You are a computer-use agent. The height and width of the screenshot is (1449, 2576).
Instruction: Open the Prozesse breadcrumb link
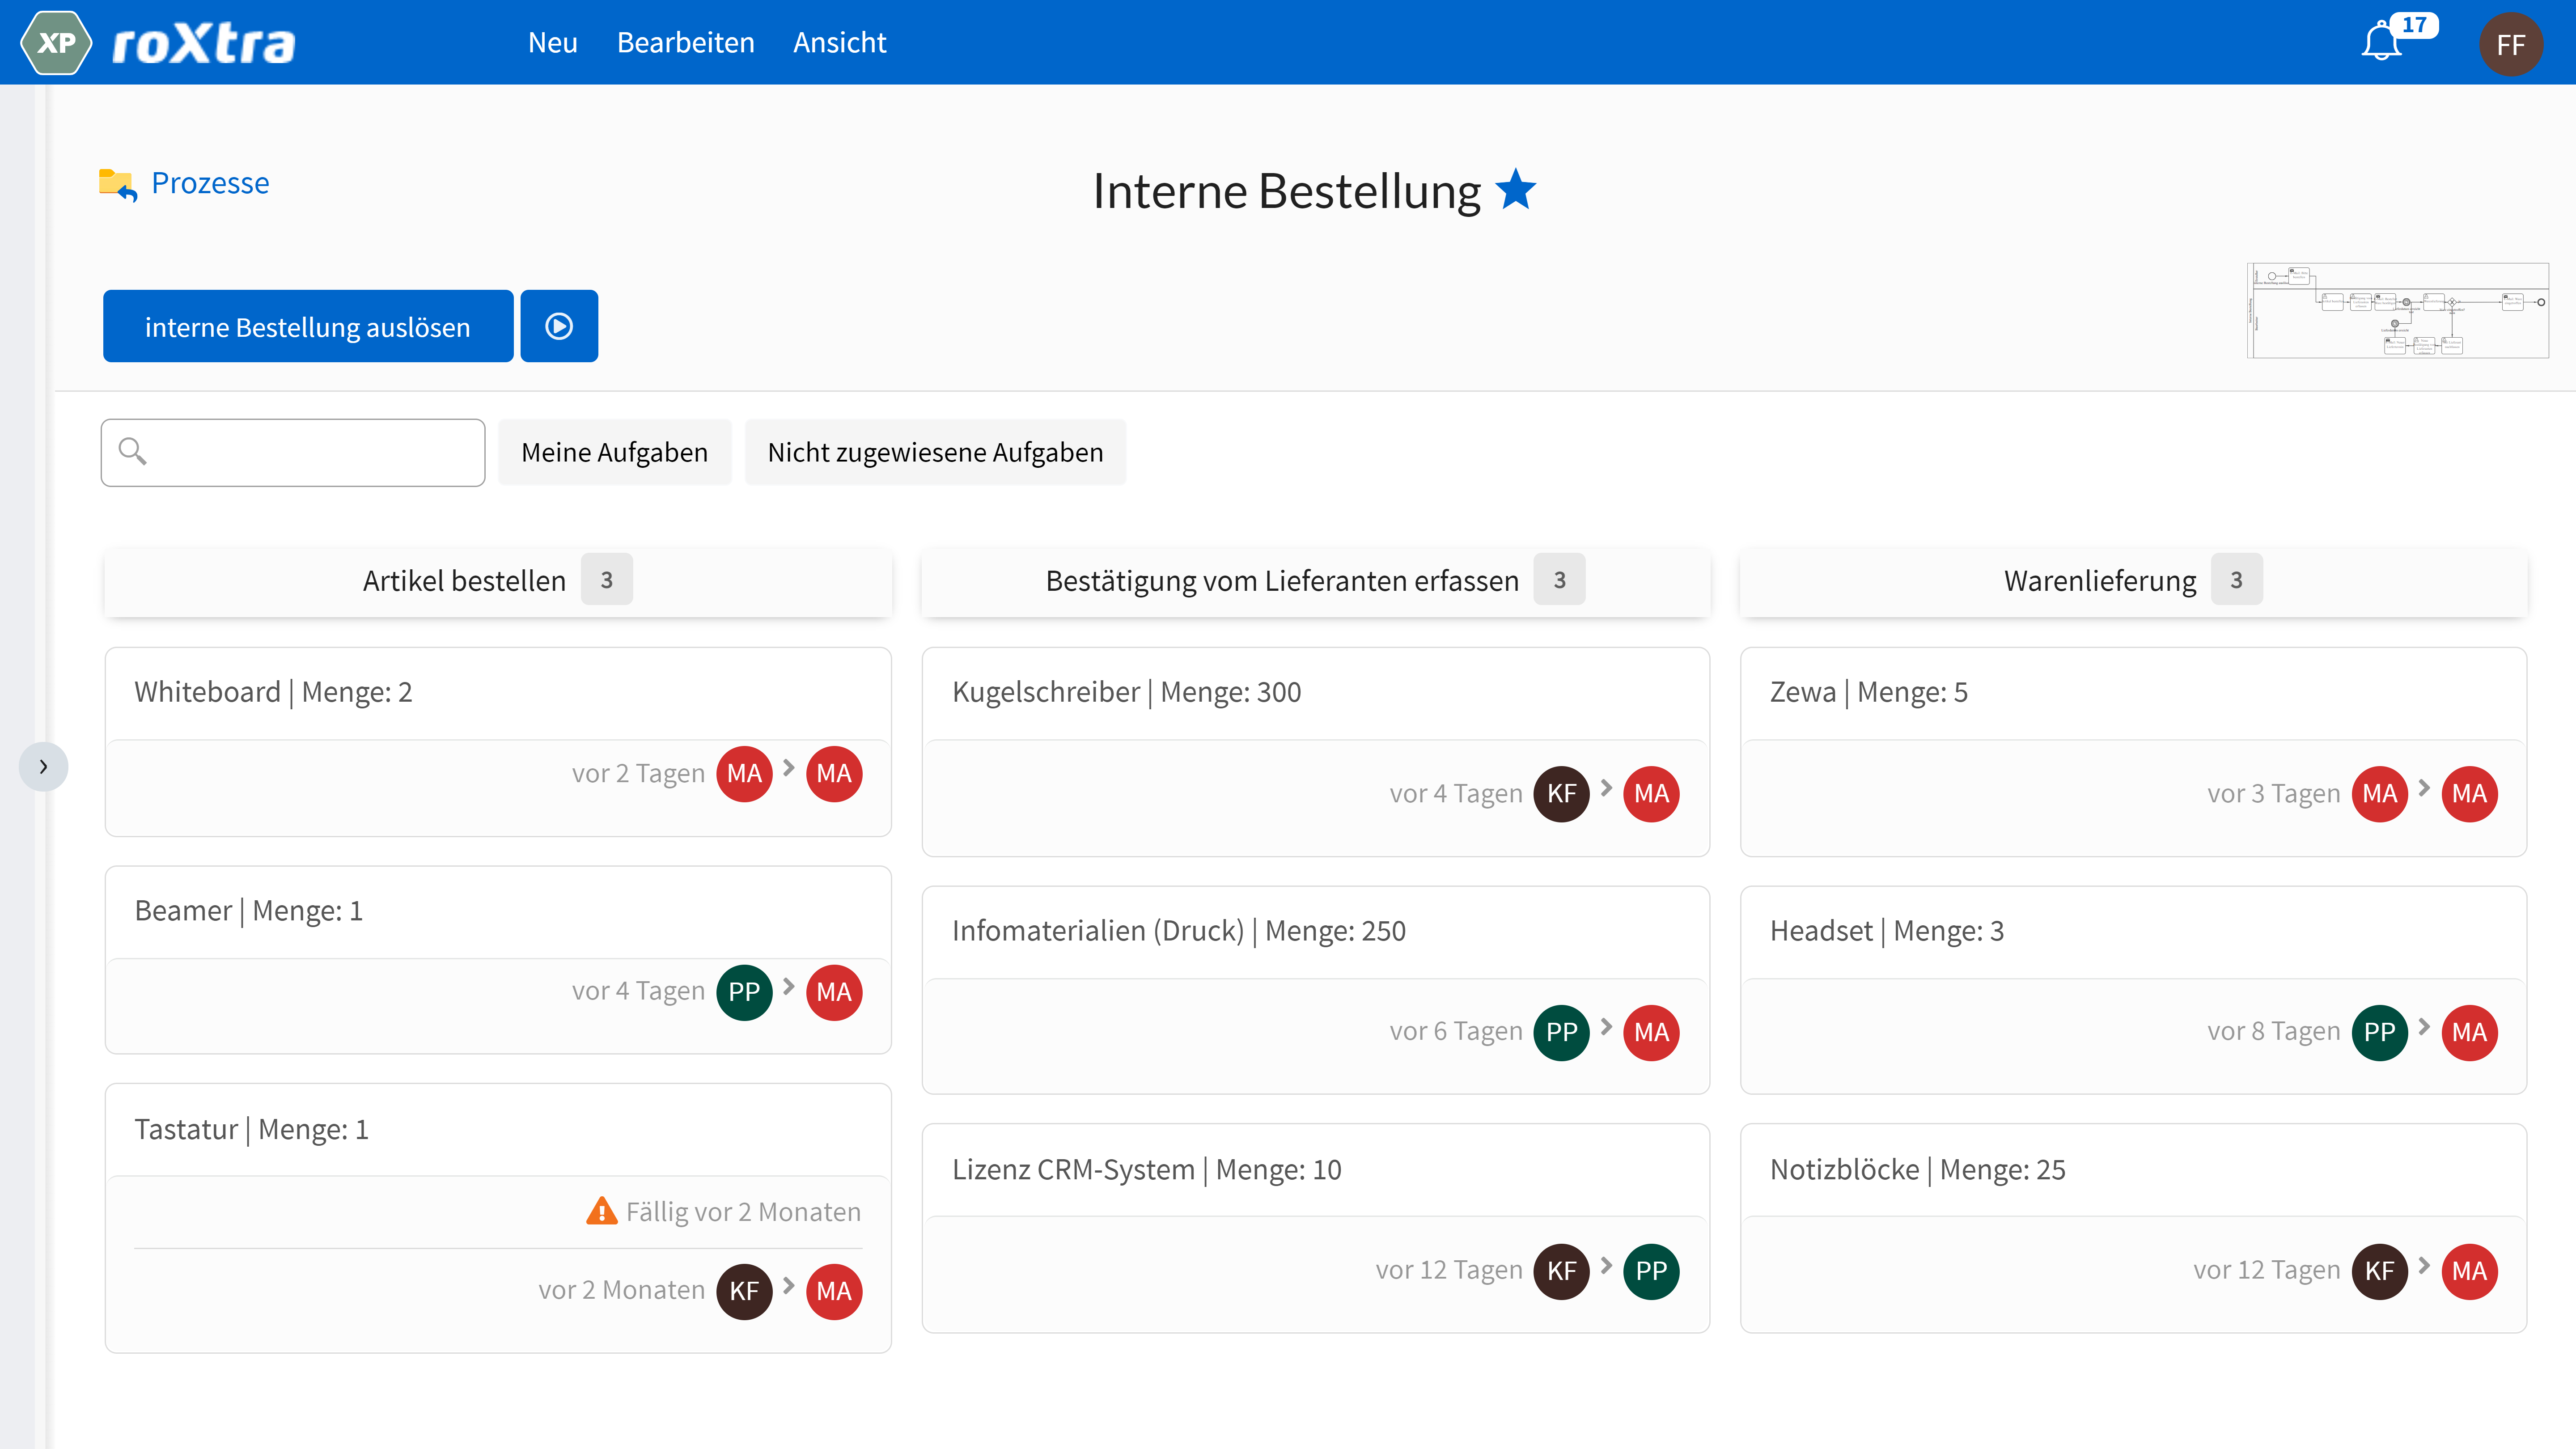coord(210,183)
